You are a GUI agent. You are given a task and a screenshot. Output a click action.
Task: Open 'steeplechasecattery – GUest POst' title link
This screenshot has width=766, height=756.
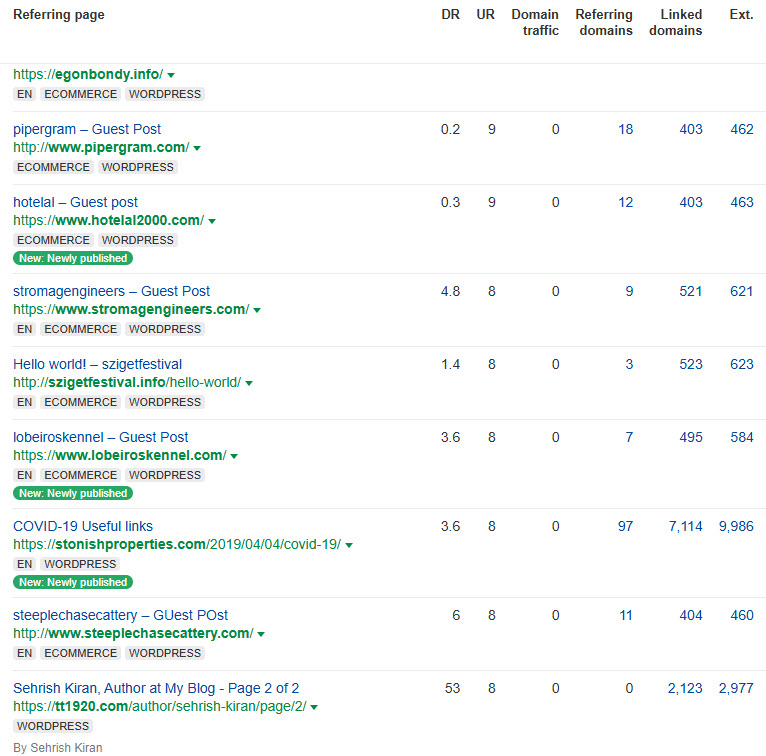pos(120,615)
